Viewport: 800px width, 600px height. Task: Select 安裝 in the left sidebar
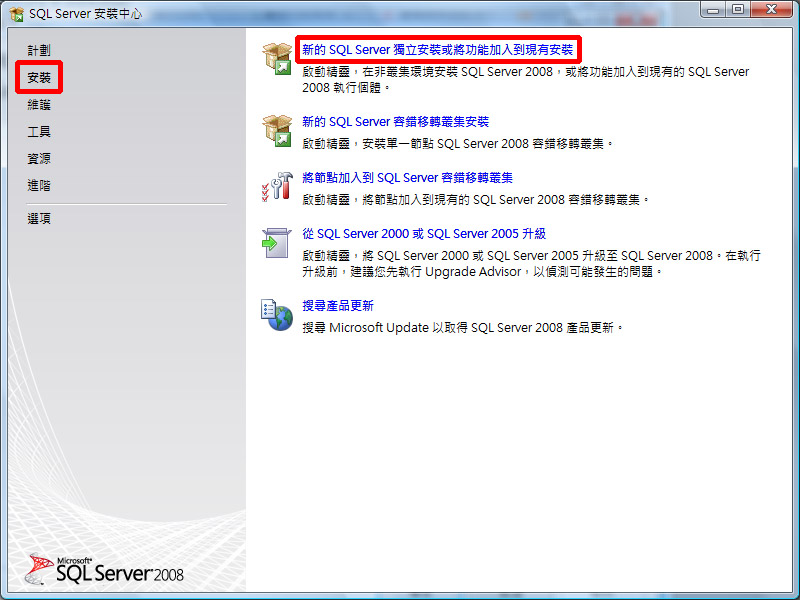pos(39,78)
